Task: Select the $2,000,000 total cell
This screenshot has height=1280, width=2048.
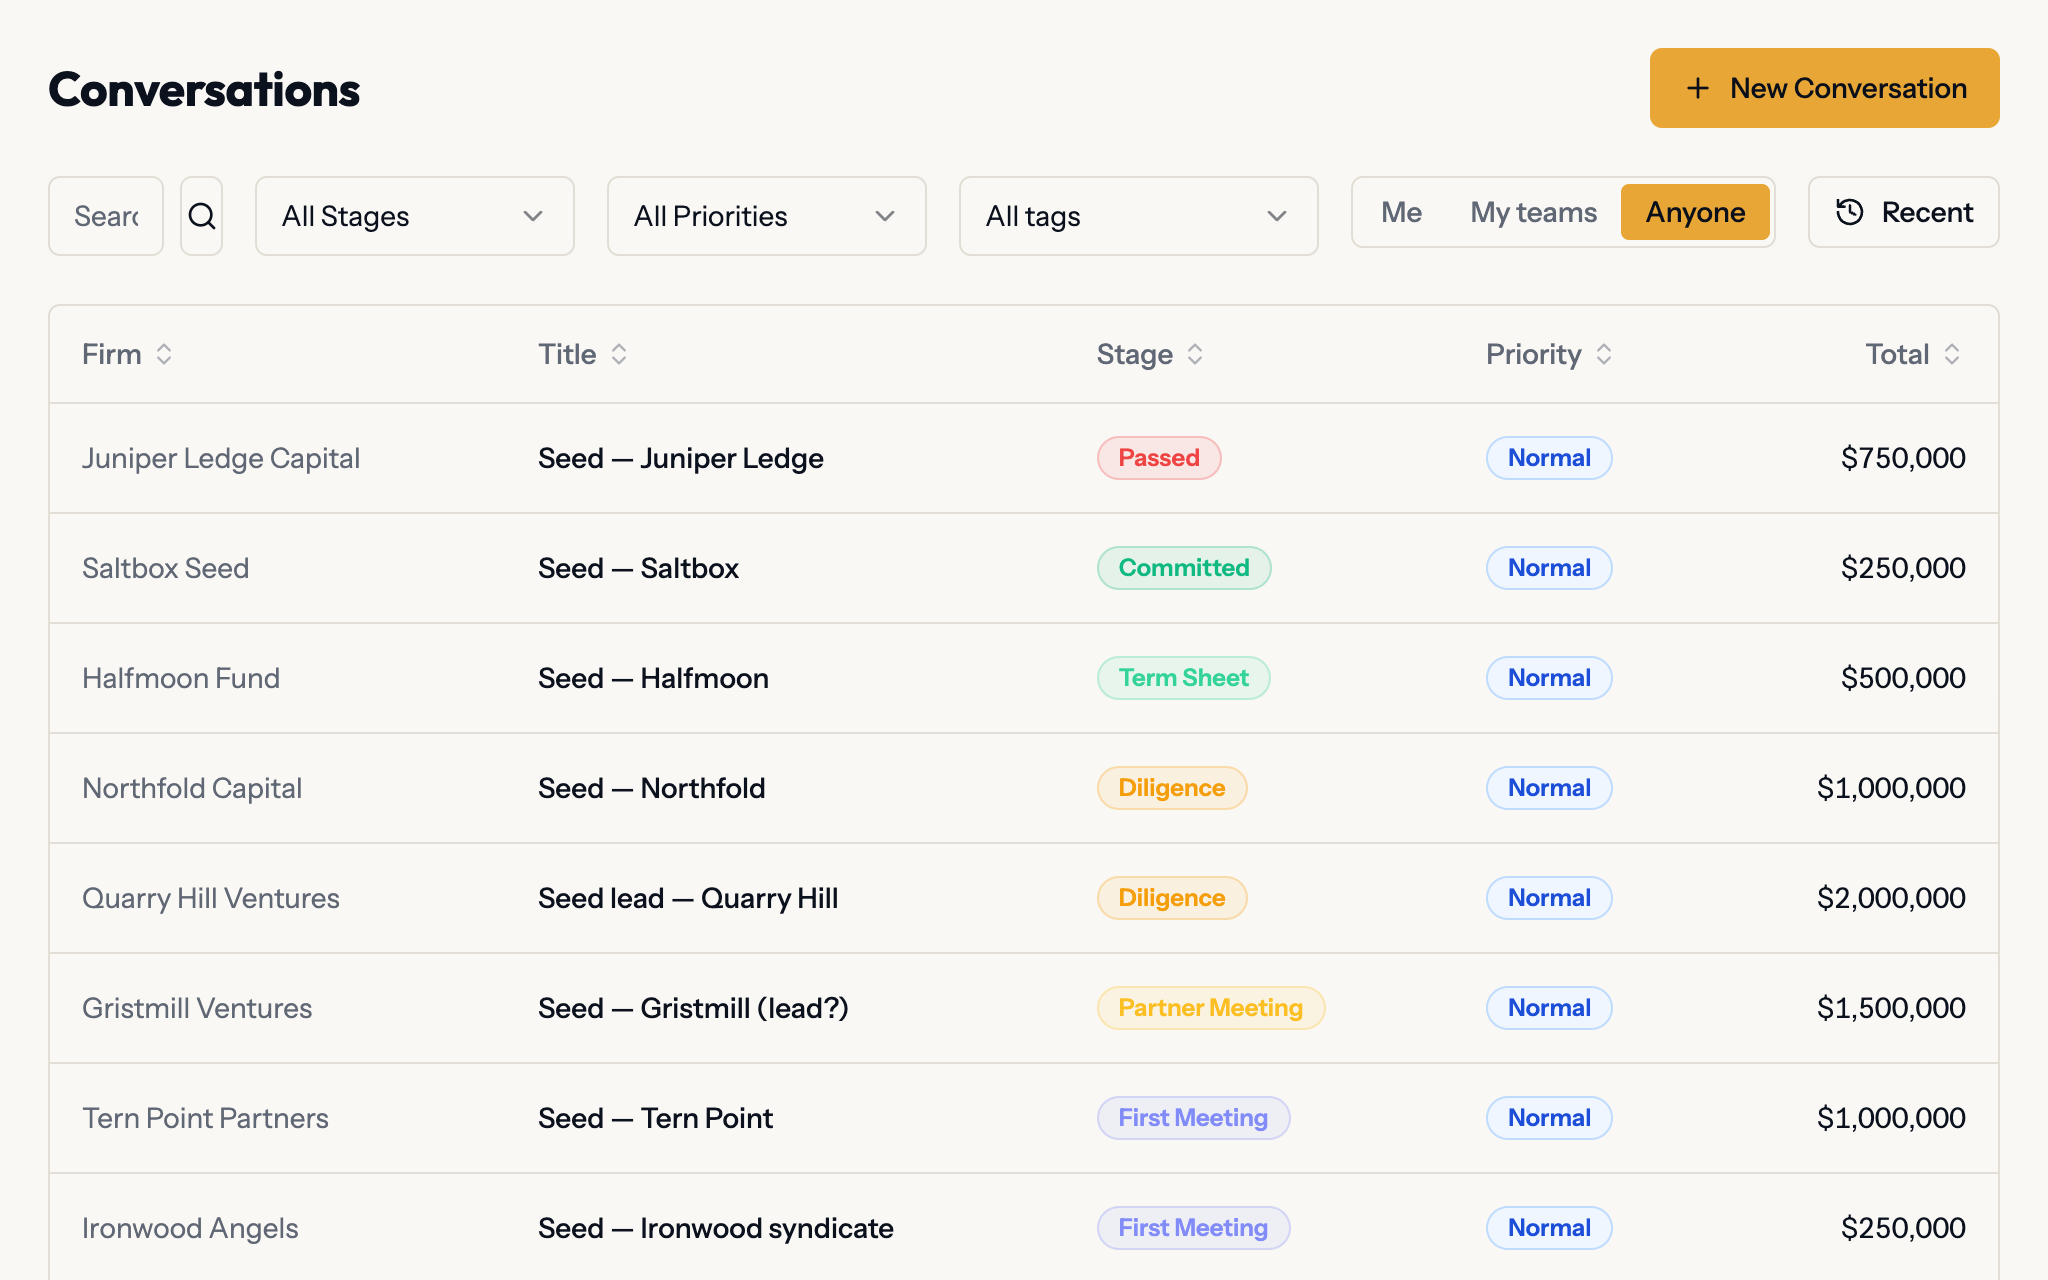Action: (1891, 898)
